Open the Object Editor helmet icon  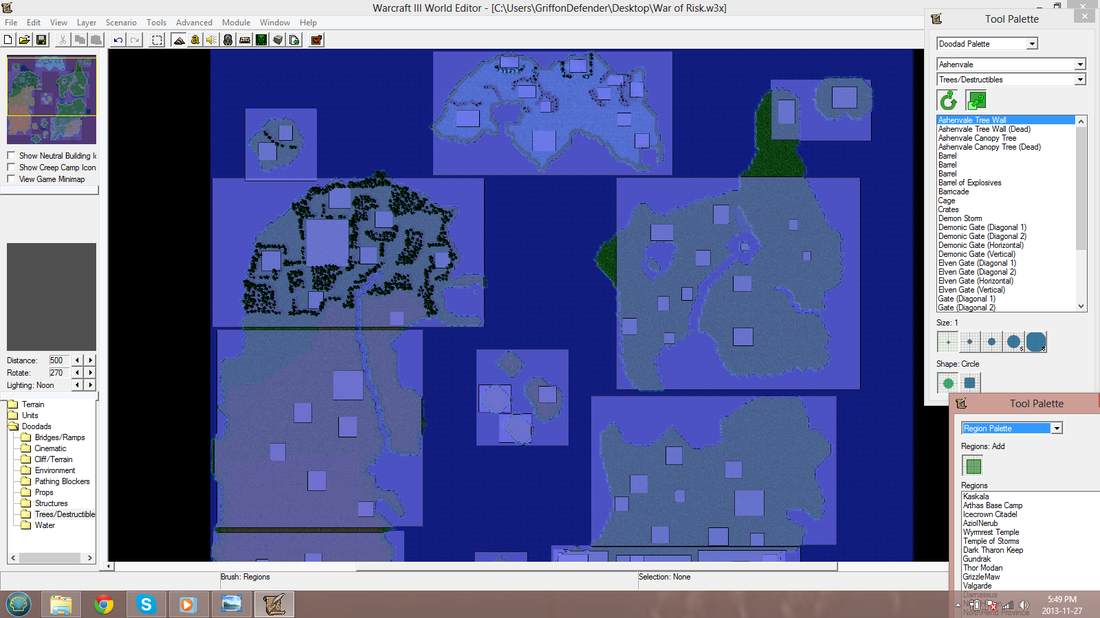[x=228, y=40]
